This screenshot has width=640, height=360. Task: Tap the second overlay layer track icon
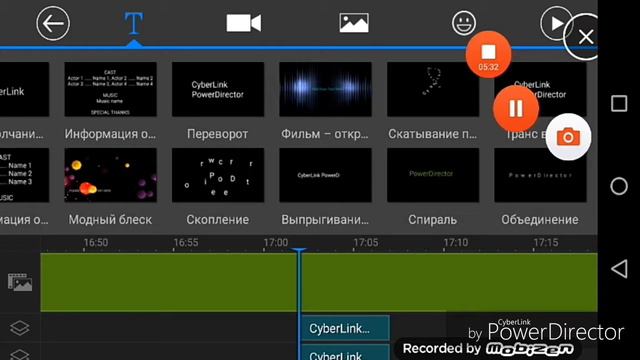pyautogui.click(x=20, y=354)
